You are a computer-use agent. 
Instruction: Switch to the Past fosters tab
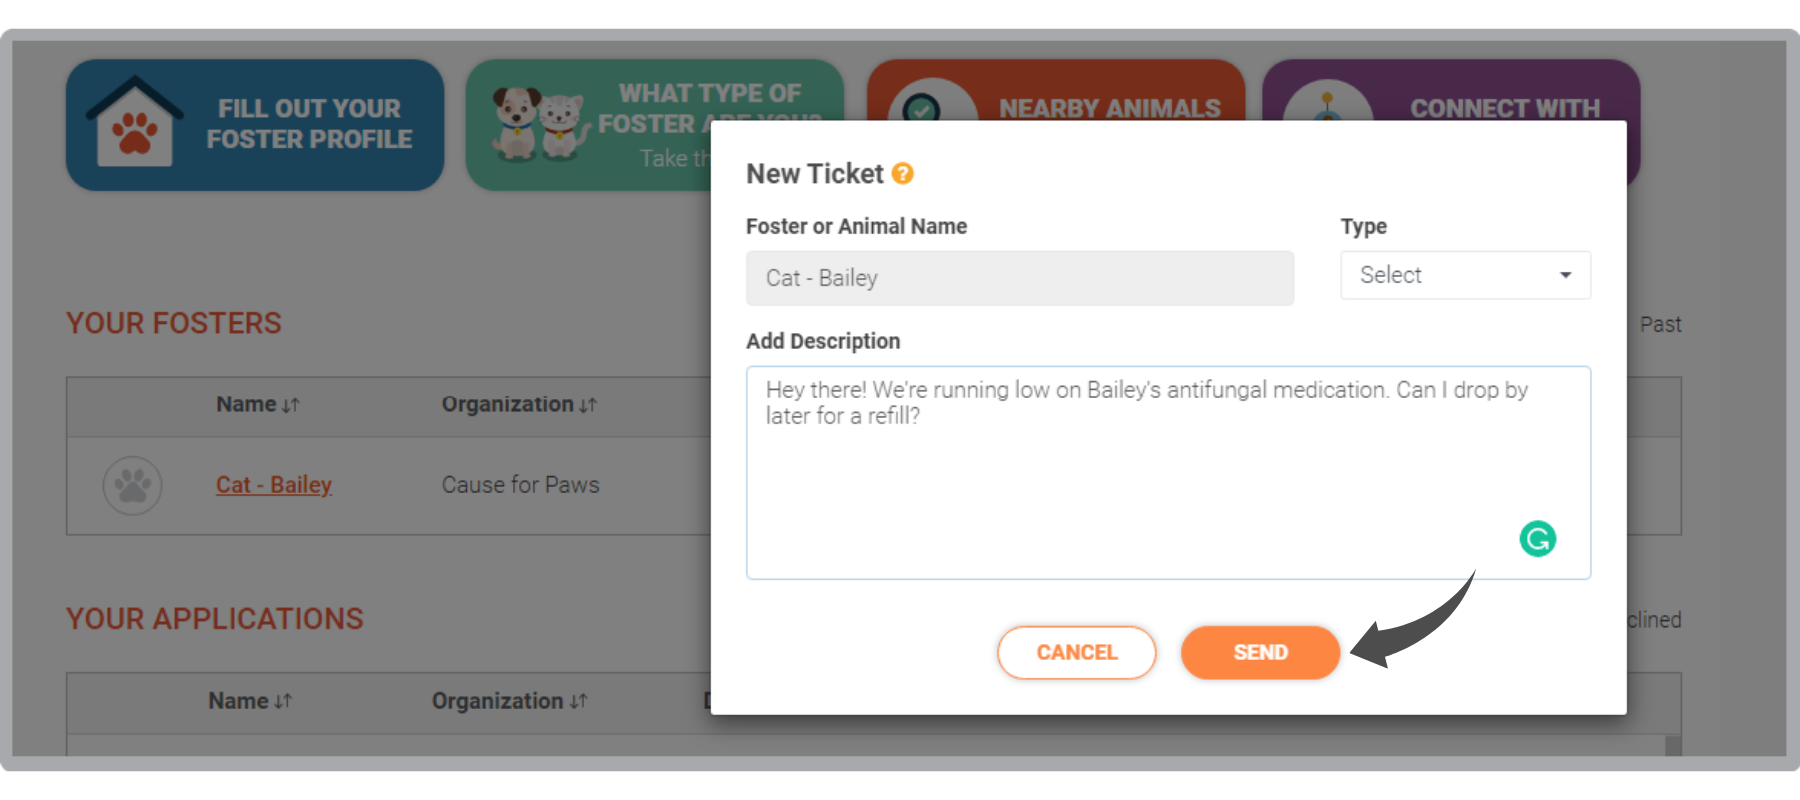[1660, 324]
